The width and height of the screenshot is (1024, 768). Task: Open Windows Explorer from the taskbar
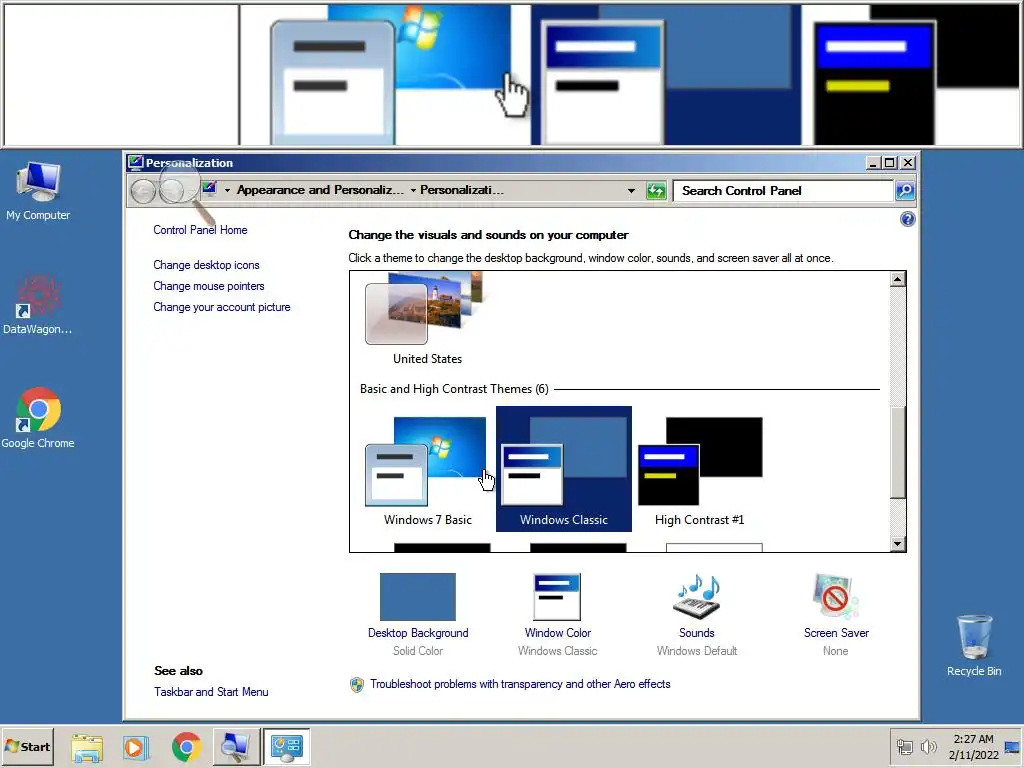click(87, 747)
